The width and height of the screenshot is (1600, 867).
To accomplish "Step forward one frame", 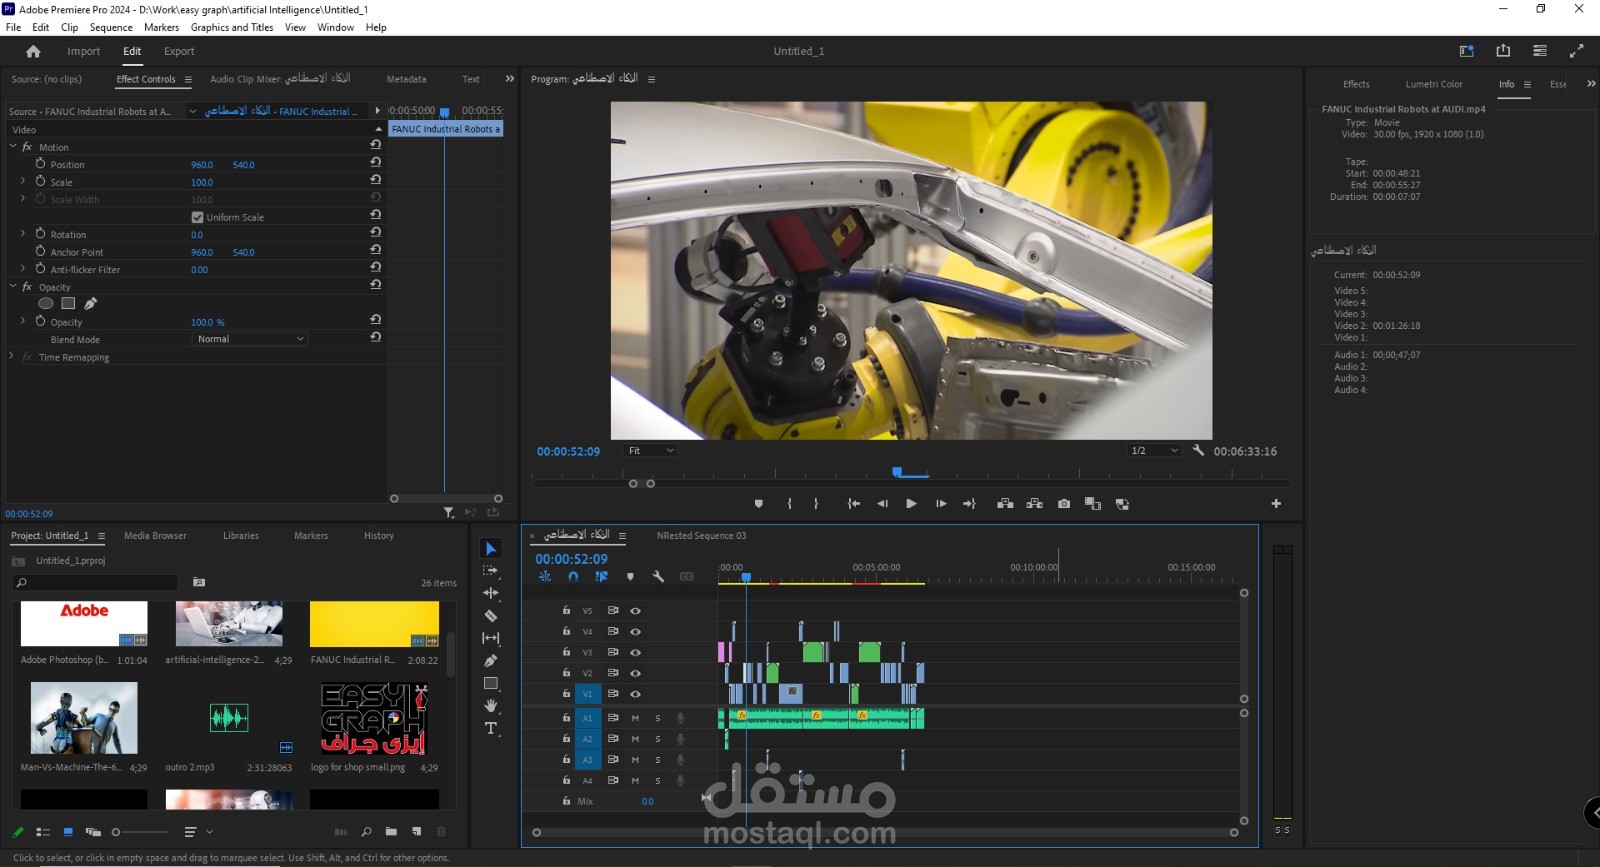I will tap(941, 504).
